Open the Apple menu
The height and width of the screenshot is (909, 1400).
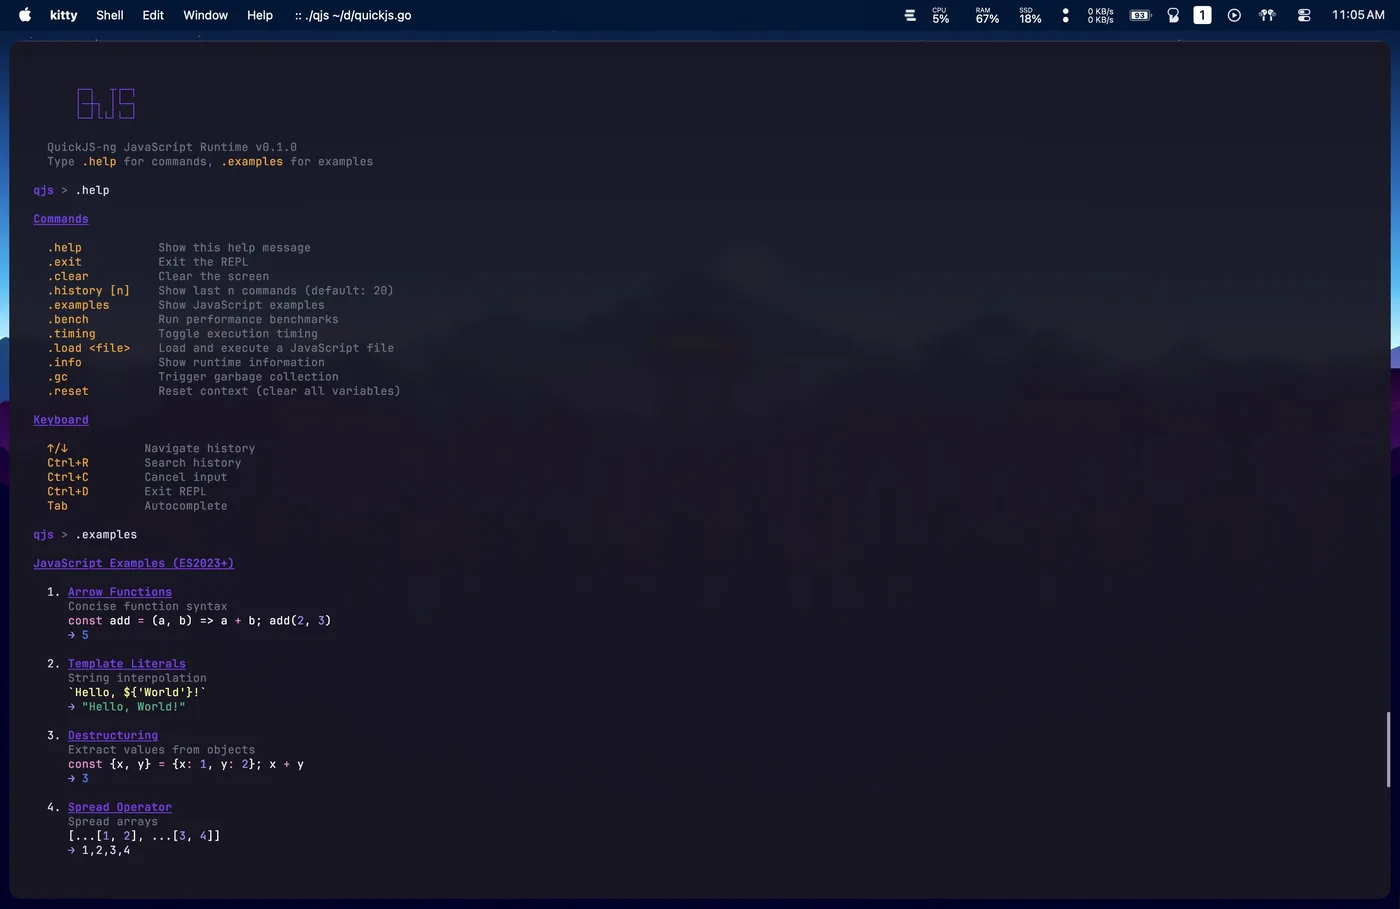click(x=25, y=15)
